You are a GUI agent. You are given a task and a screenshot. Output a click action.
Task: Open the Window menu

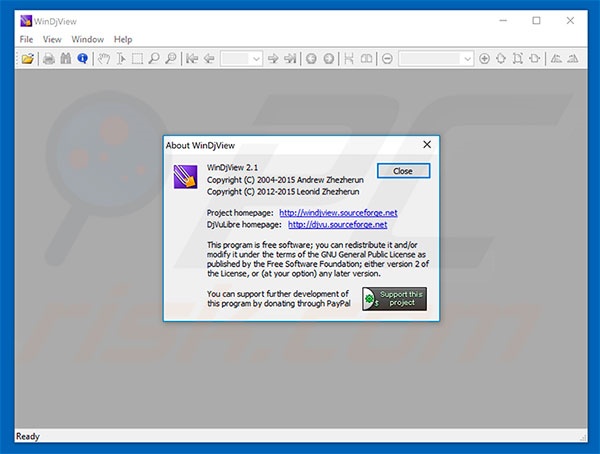[x=88, y=39]
